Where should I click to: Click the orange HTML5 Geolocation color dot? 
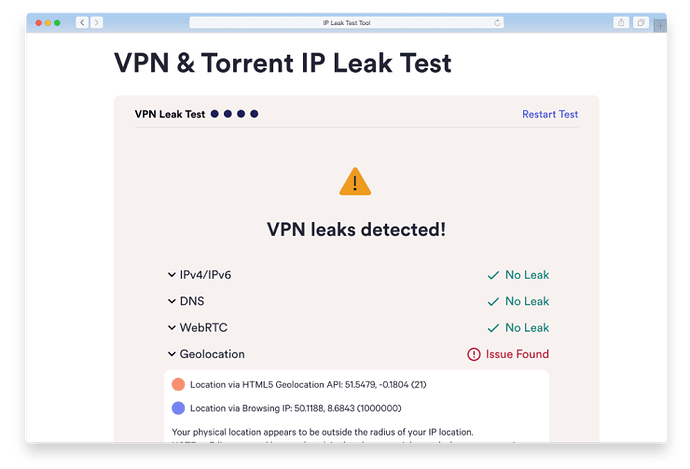coord(178,384)
